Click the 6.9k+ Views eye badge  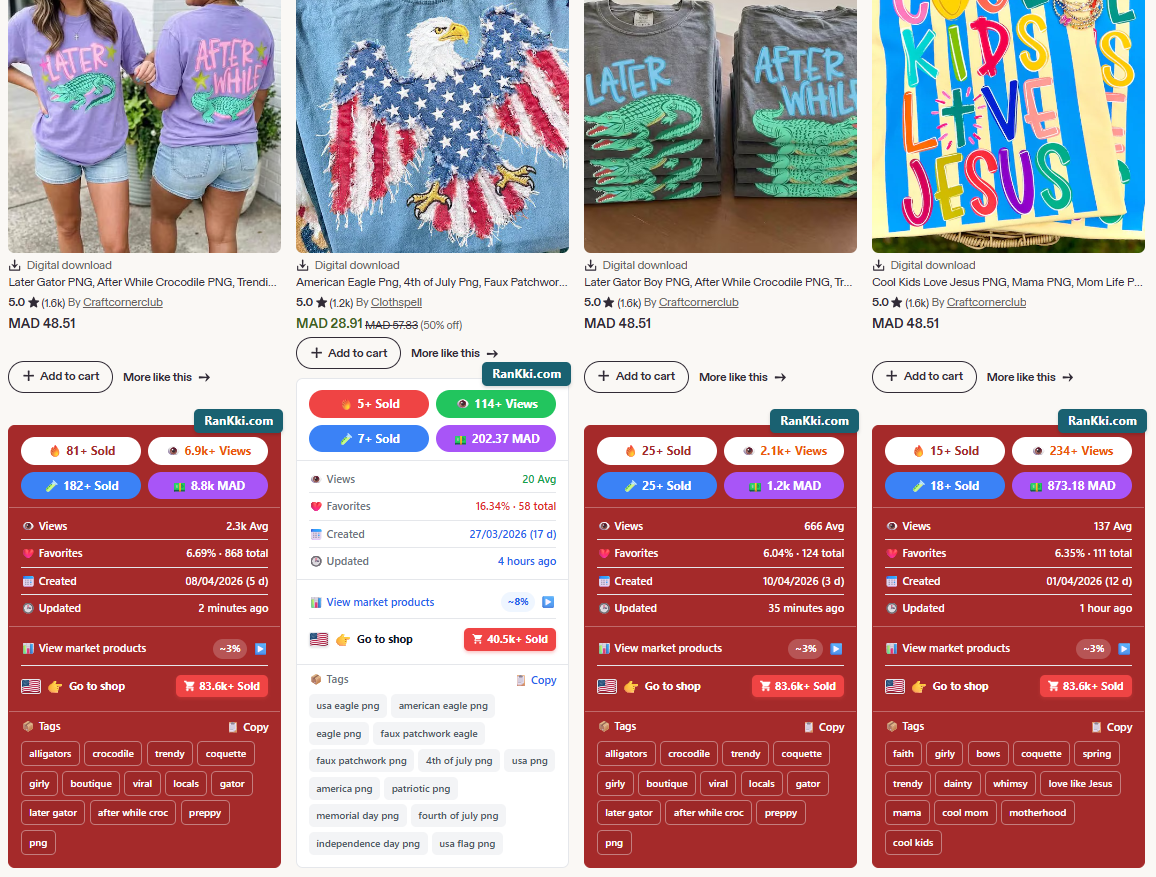(x=208, y=451)
